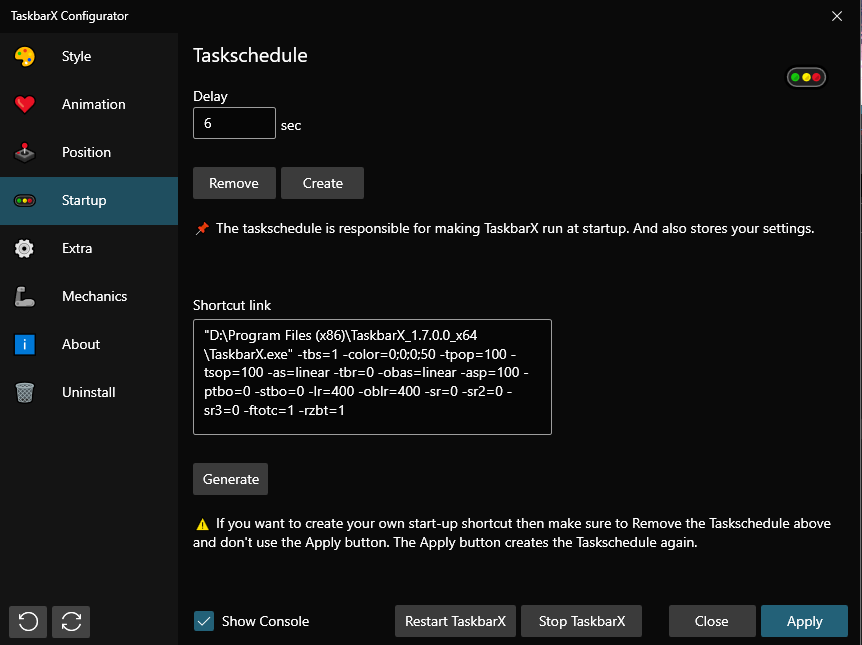
Task: Click the Shortcut link label
Action: [x=232, y=305]
